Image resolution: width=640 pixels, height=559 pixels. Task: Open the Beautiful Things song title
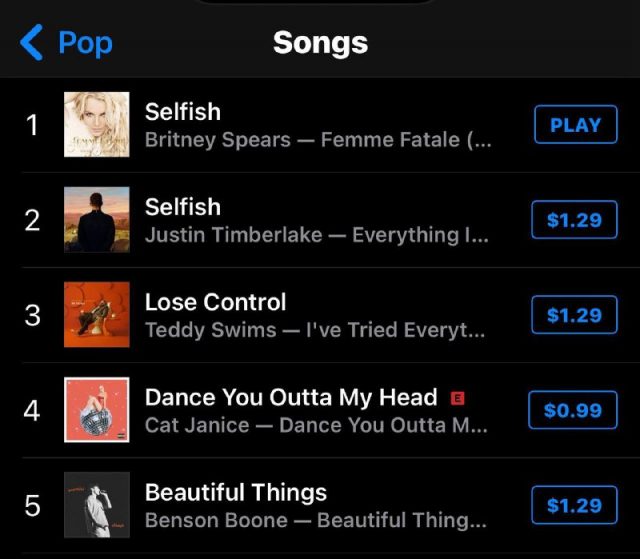[236, 492]
